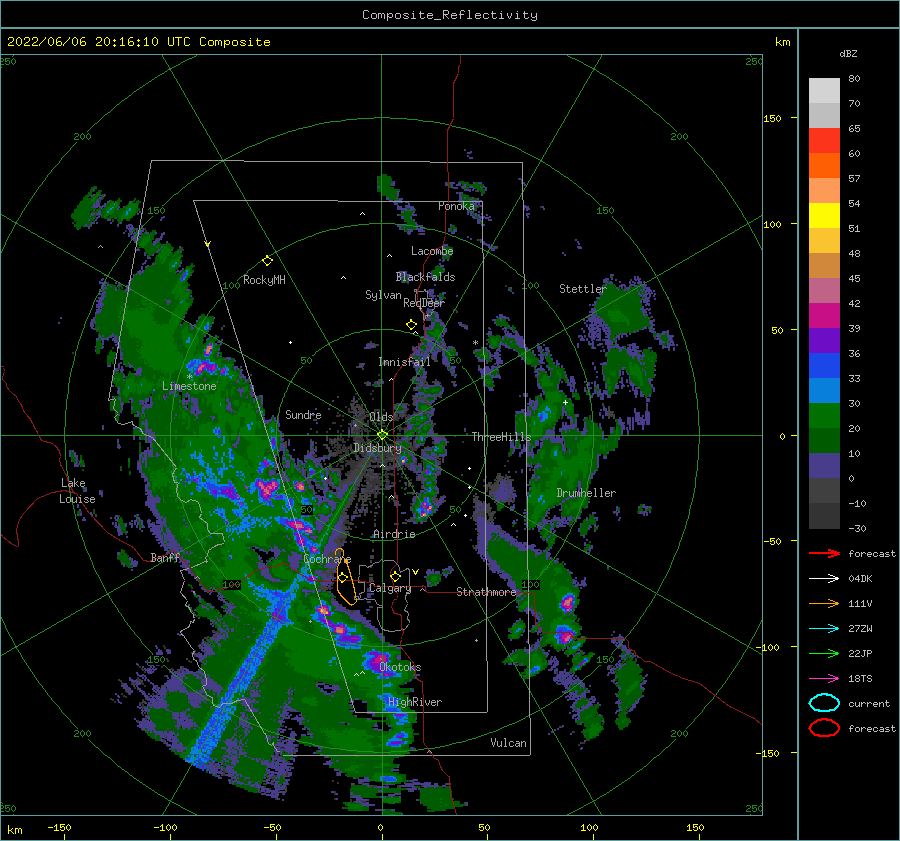Image resolution: width=900 pixels, height=841 pixels.
Task: Click the Limestone label
Action: point(189,386)
